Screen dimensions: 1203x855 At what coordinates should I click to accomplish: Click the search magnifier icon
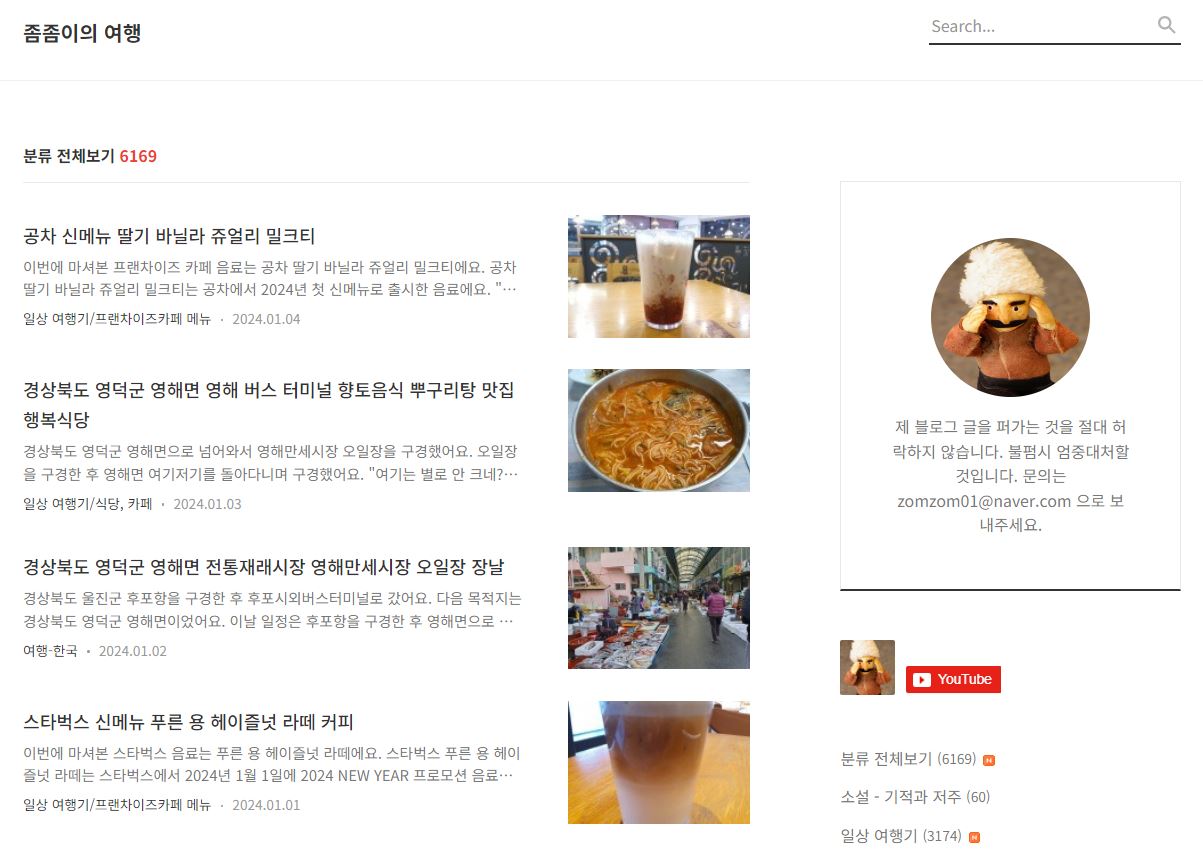1166,25
